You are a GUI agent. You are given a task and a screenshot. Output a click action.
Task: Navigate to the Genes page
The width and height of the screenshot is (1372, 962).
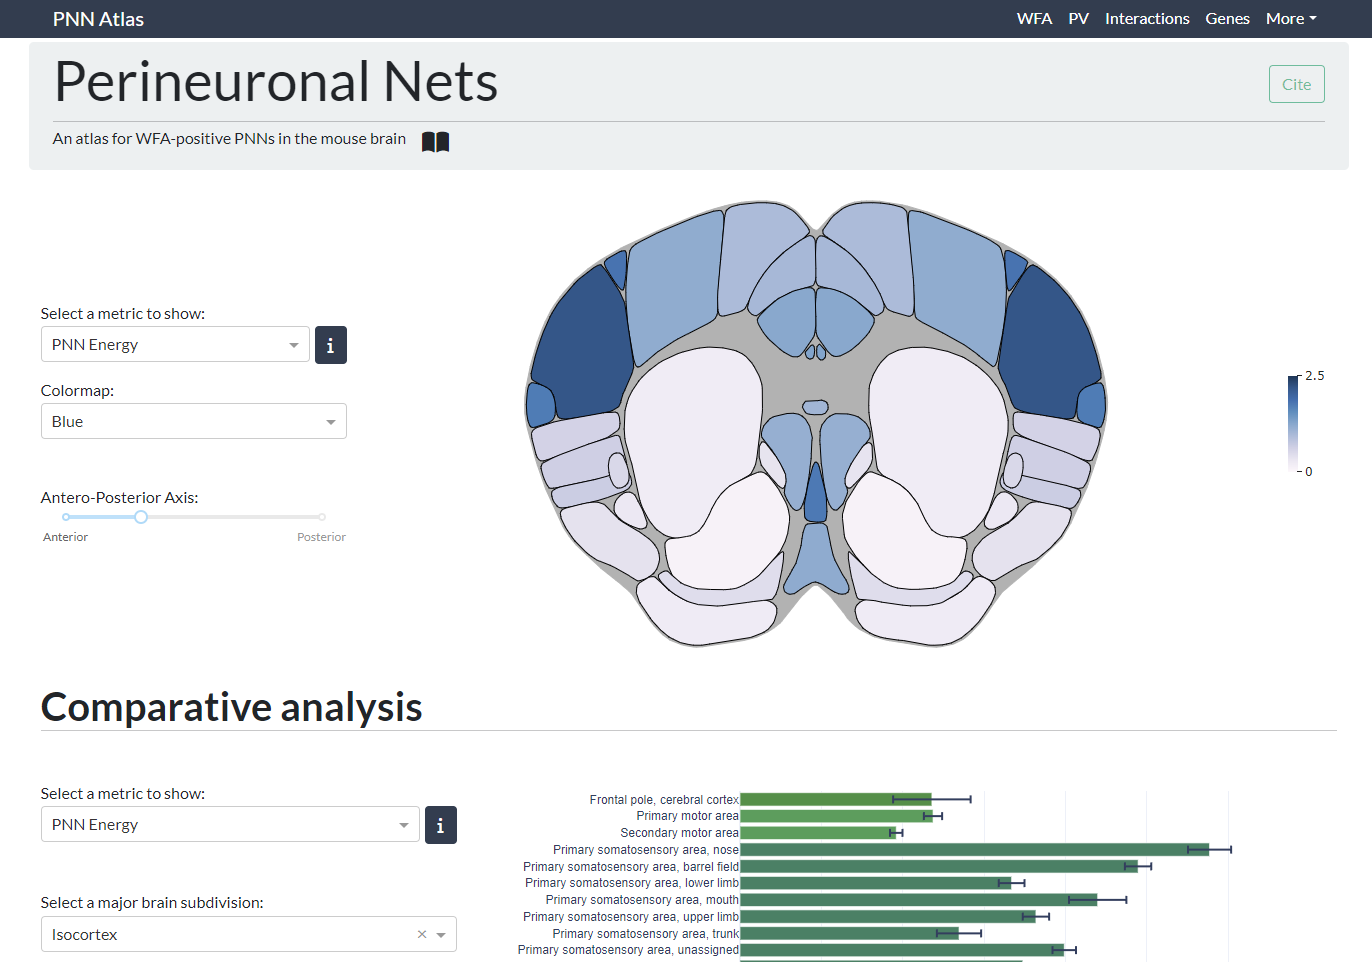1227,19
